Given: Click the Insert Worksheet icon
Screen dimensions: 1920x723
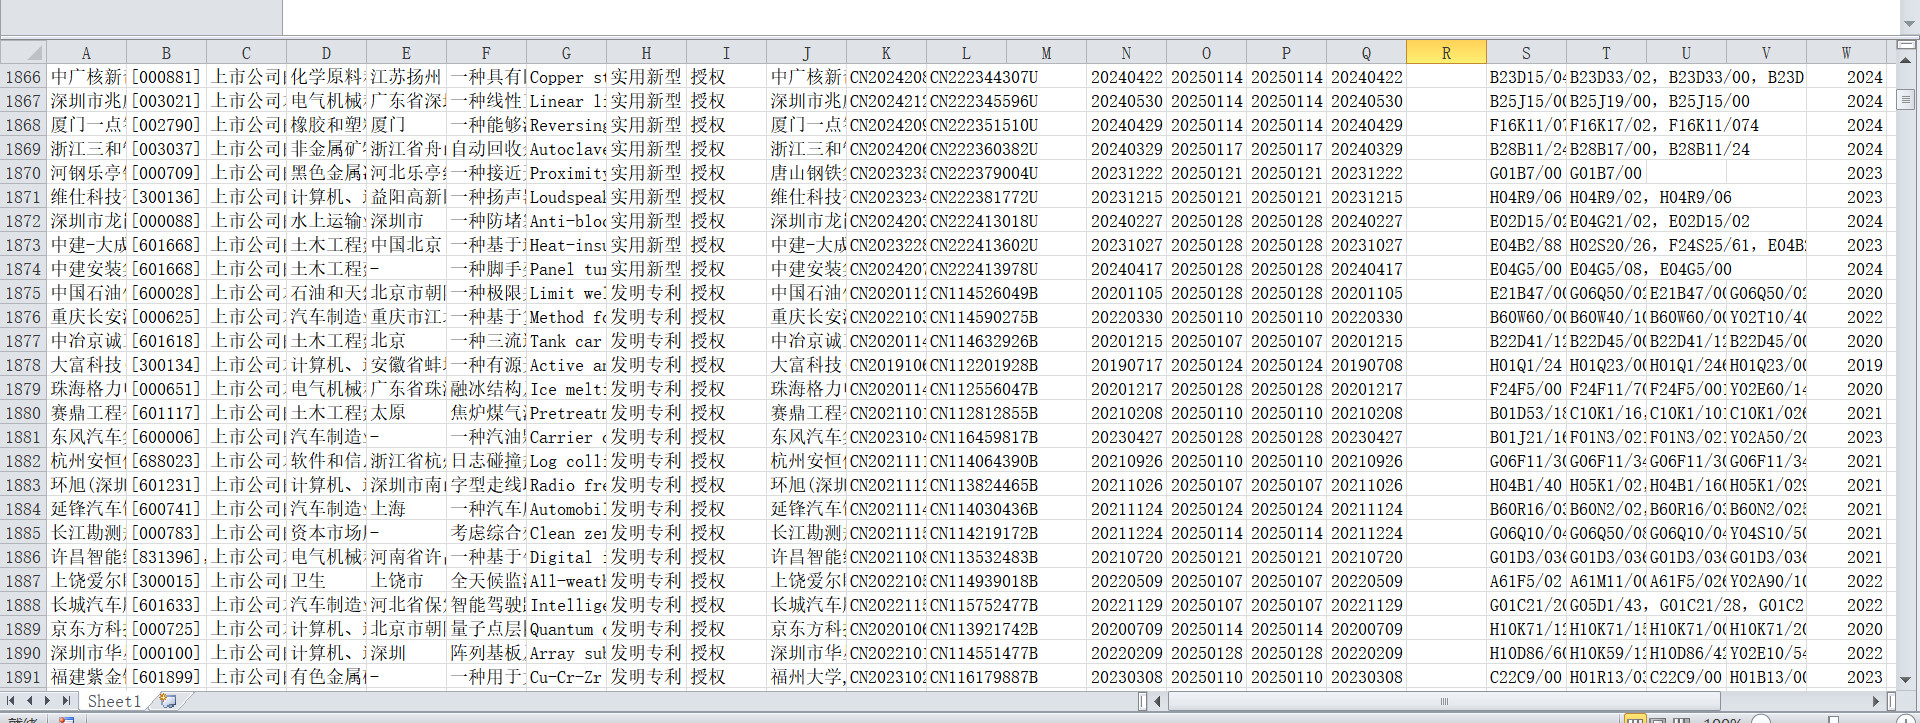Looking at the screenshot, I should (167, 701).
